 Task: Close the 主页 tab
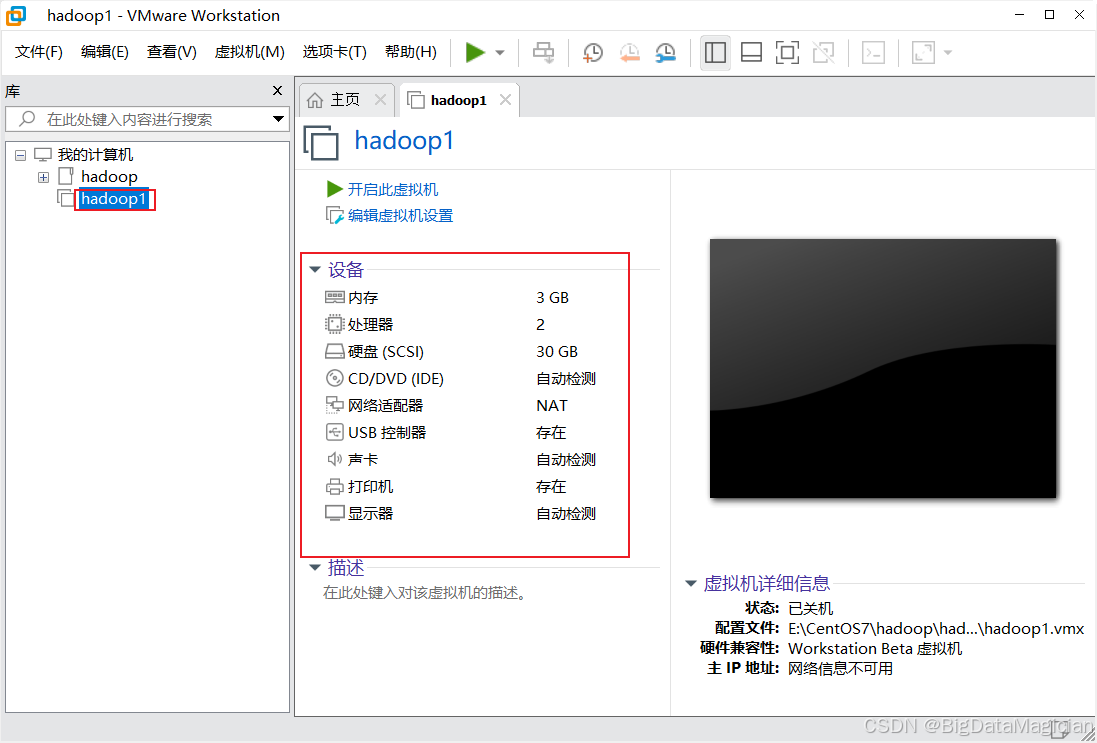tap(381, 100)
